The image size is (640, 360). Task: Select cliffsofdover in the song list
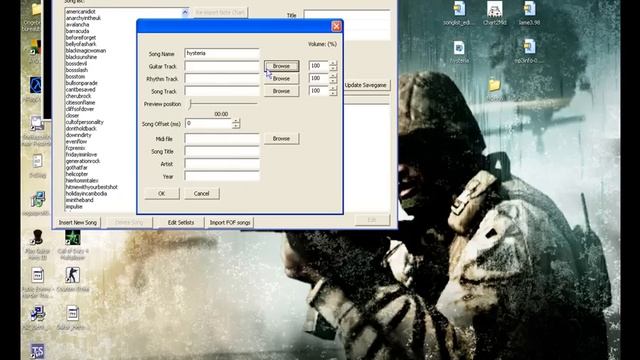click(x=80, y=109)
